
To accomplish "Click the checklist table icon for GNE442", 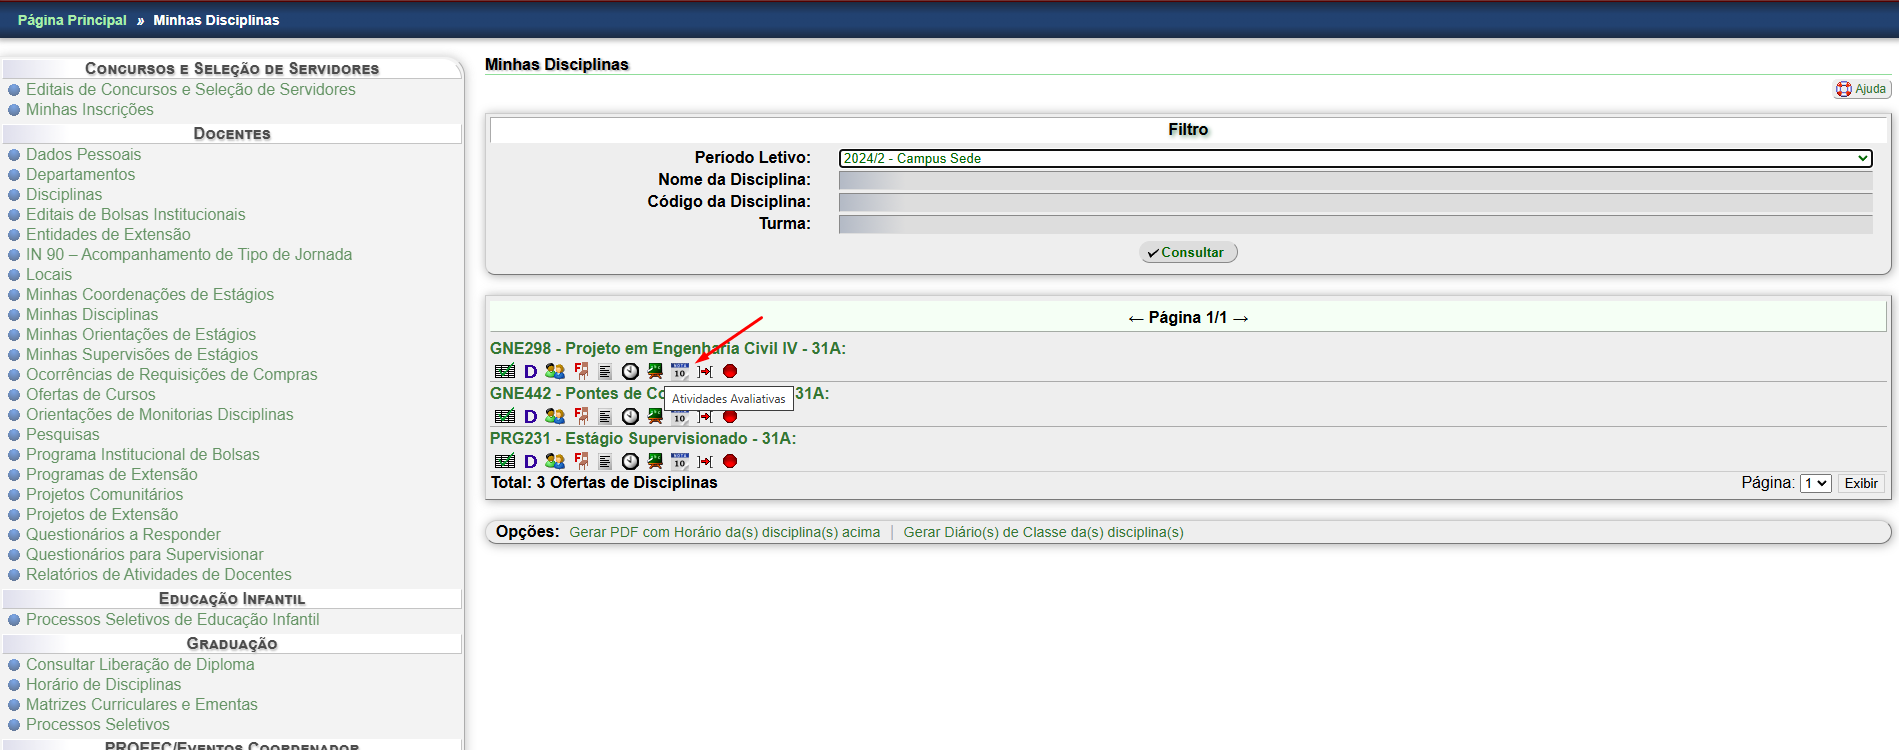I will tap(505, 416).
